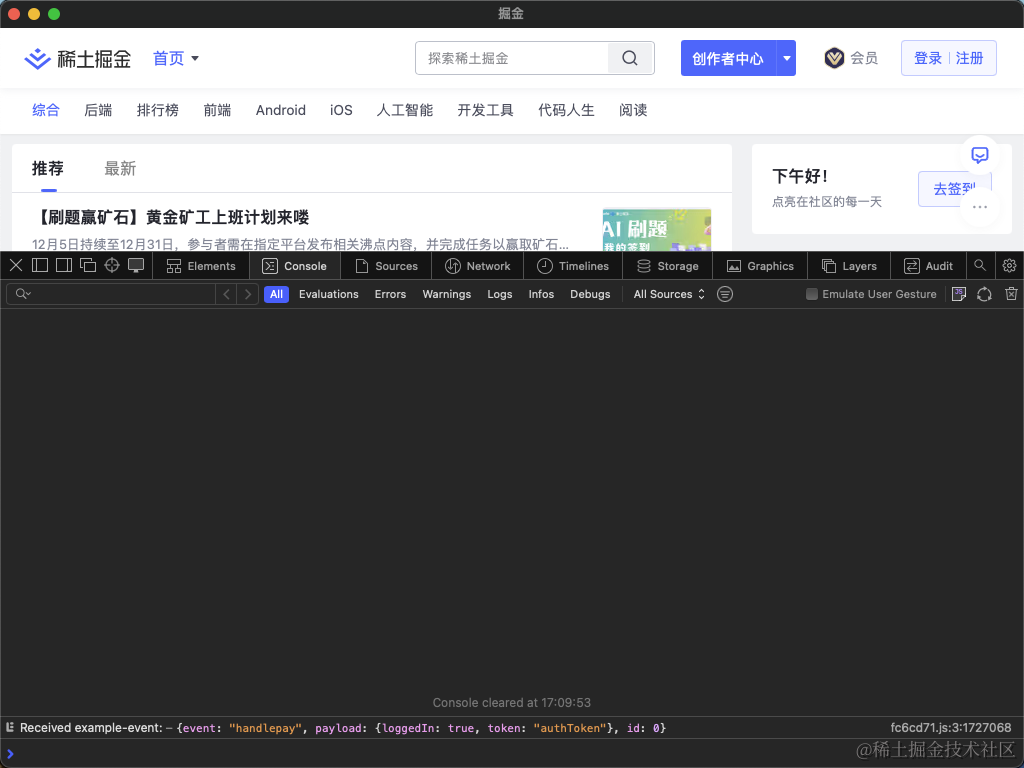Viewport: 1024px width, 768px height.
Task: Expand the 创作者中心 dropdown arrow
Action: tap(786, 58)
